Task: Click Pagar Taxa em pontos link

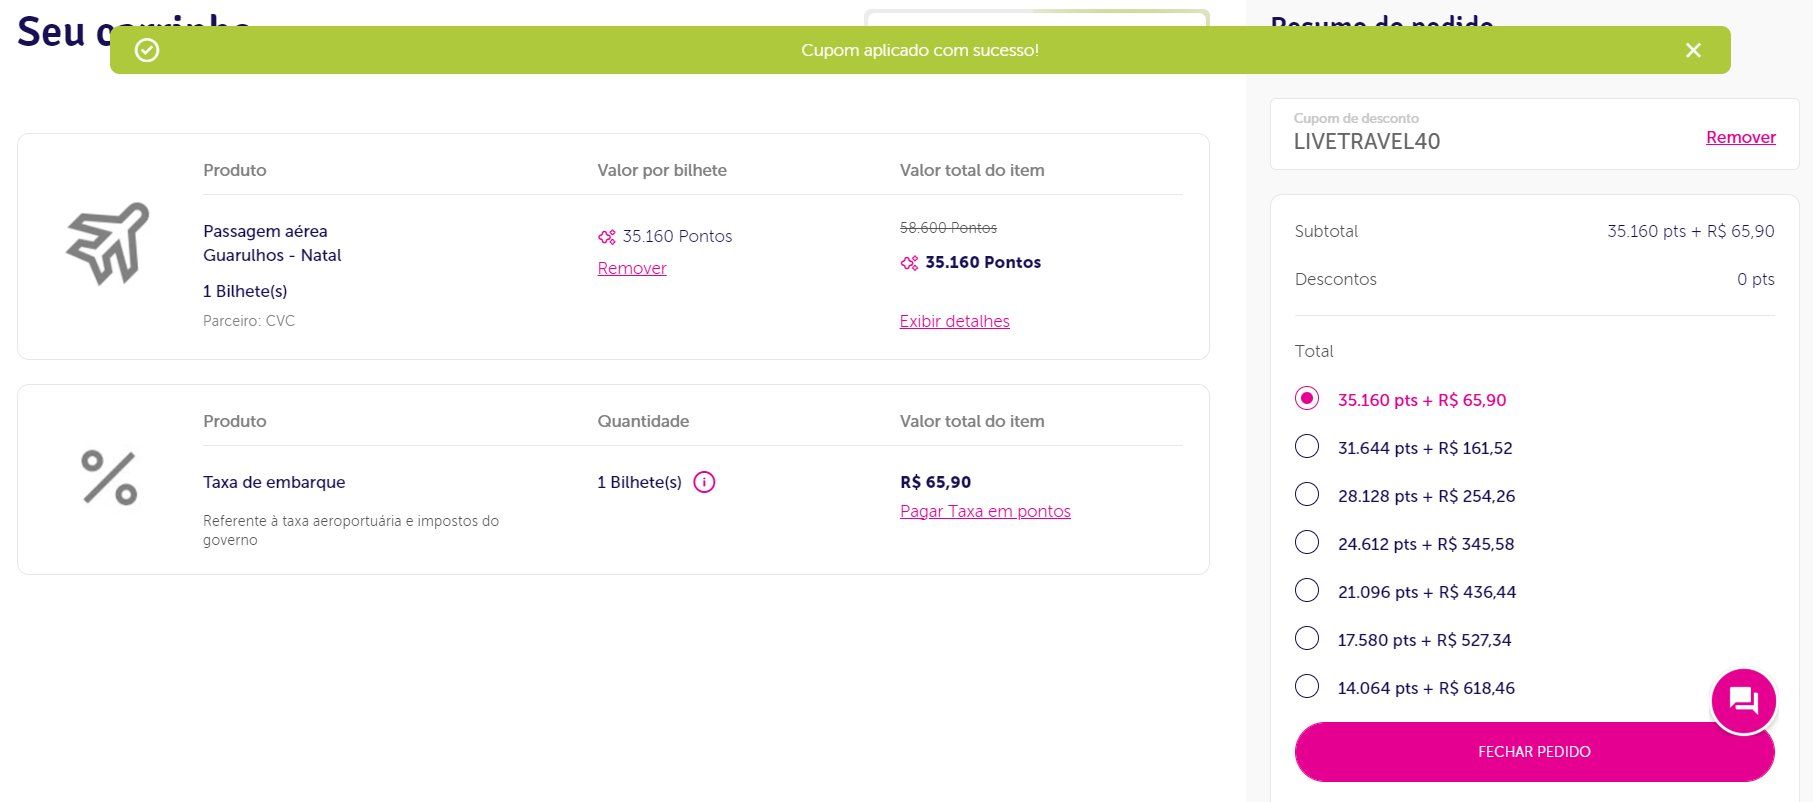Action: click(985, 511)
